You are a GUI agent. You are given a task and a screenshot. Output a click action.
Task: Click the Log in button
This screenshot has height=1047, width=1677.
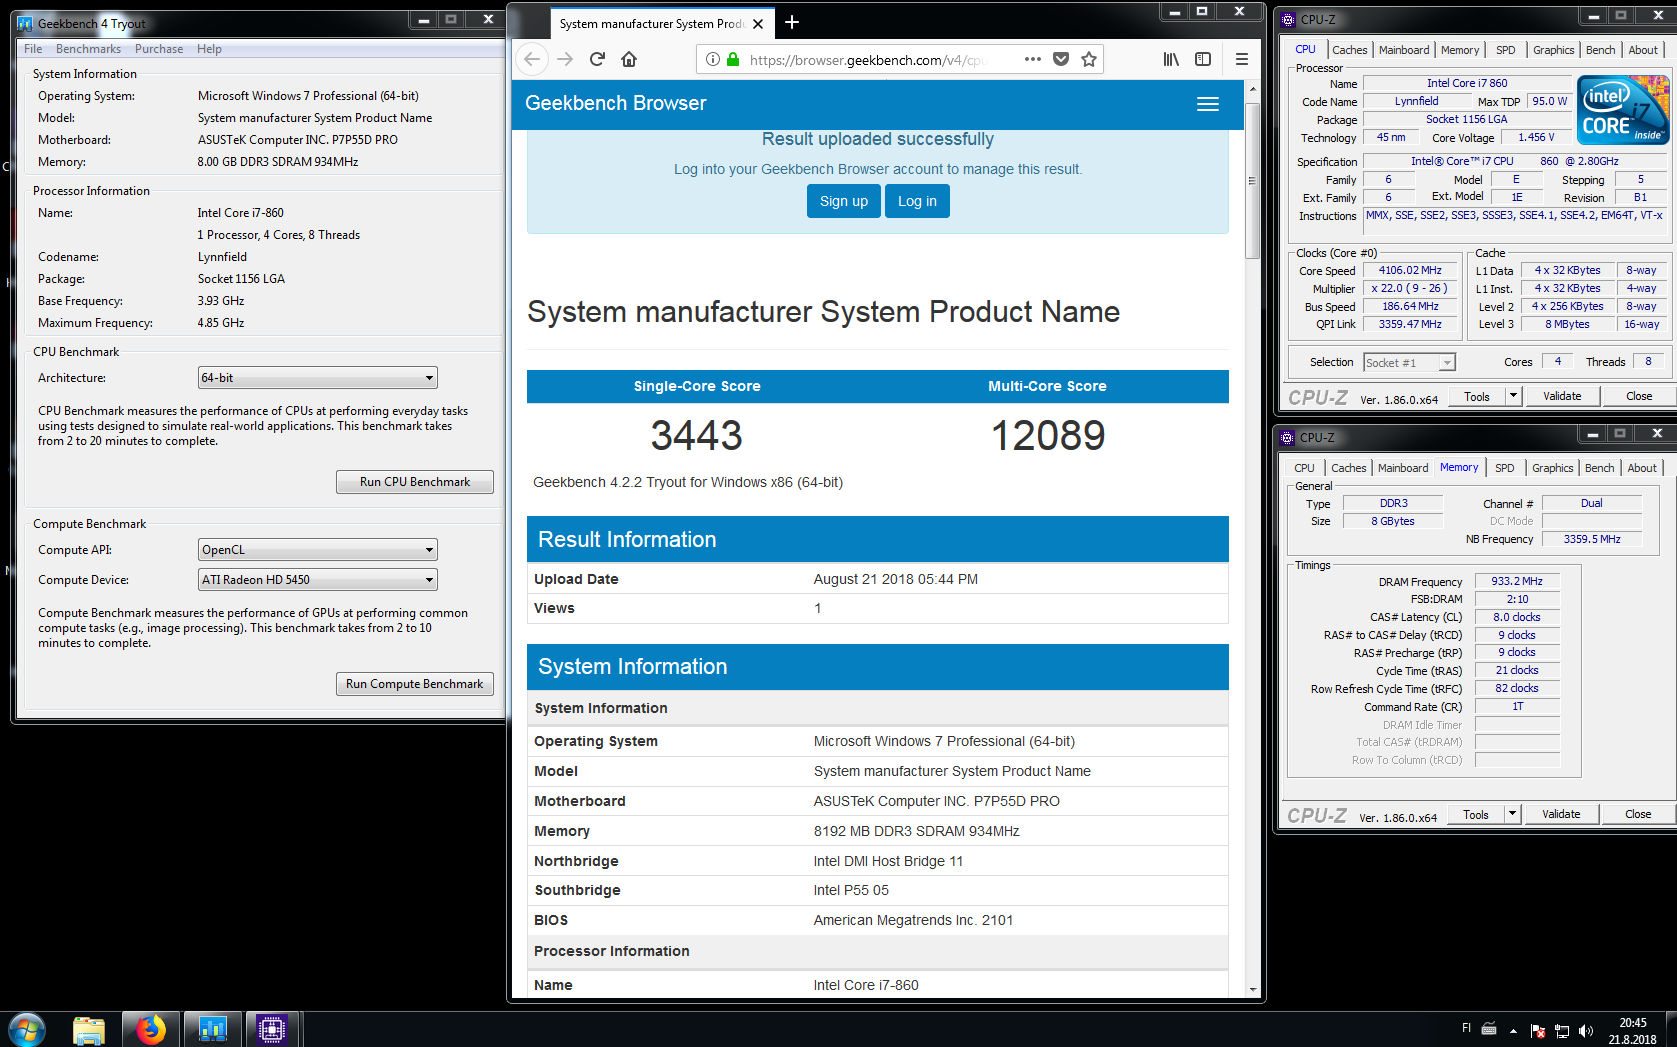pos(917,201)
